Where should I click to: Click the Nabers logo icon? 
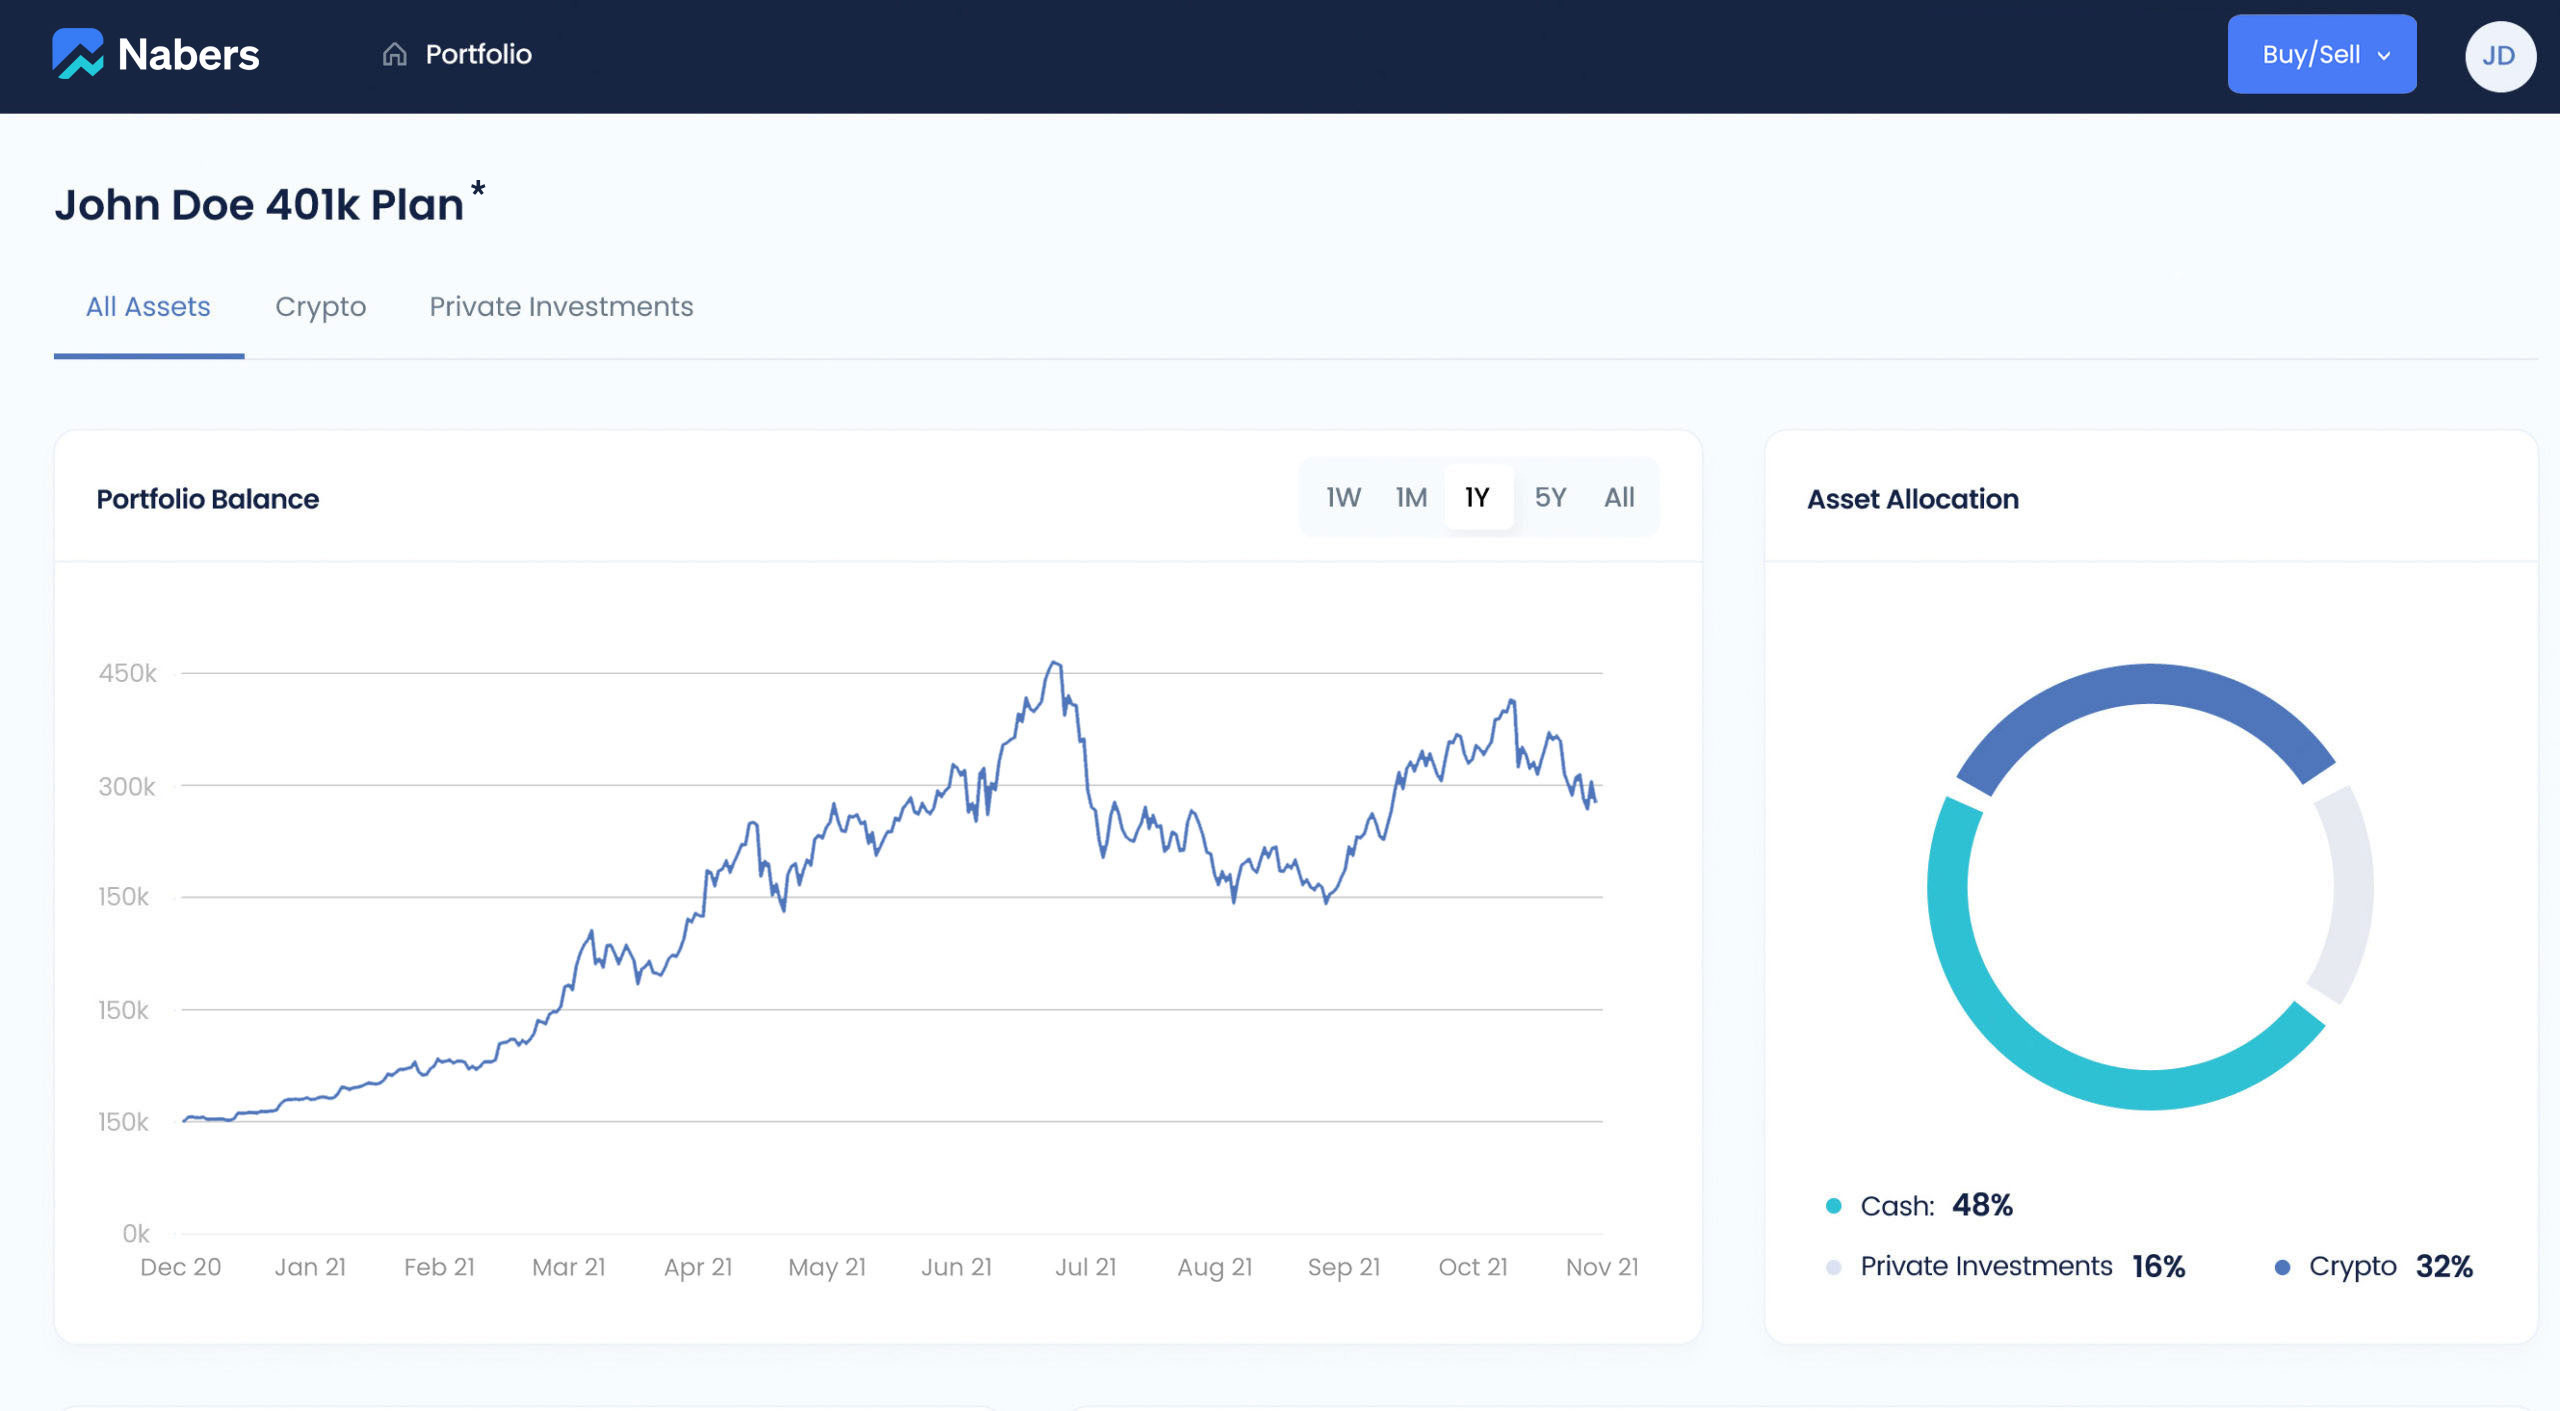coord(78,54)
